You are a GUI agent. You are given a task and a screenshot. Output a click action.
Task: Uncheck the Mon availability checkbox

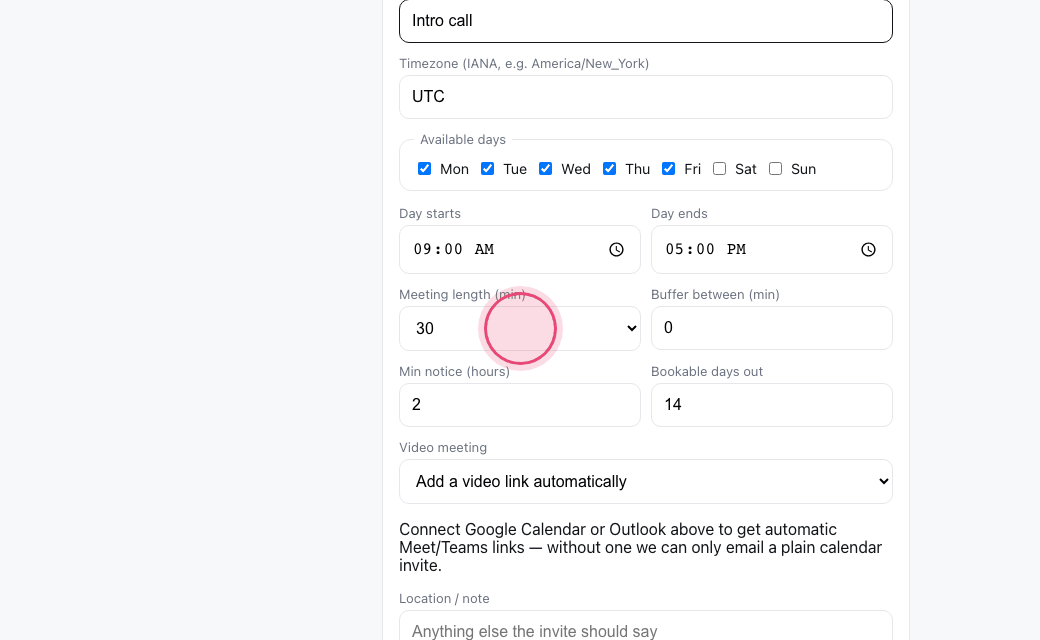click(x=424, y=168)
